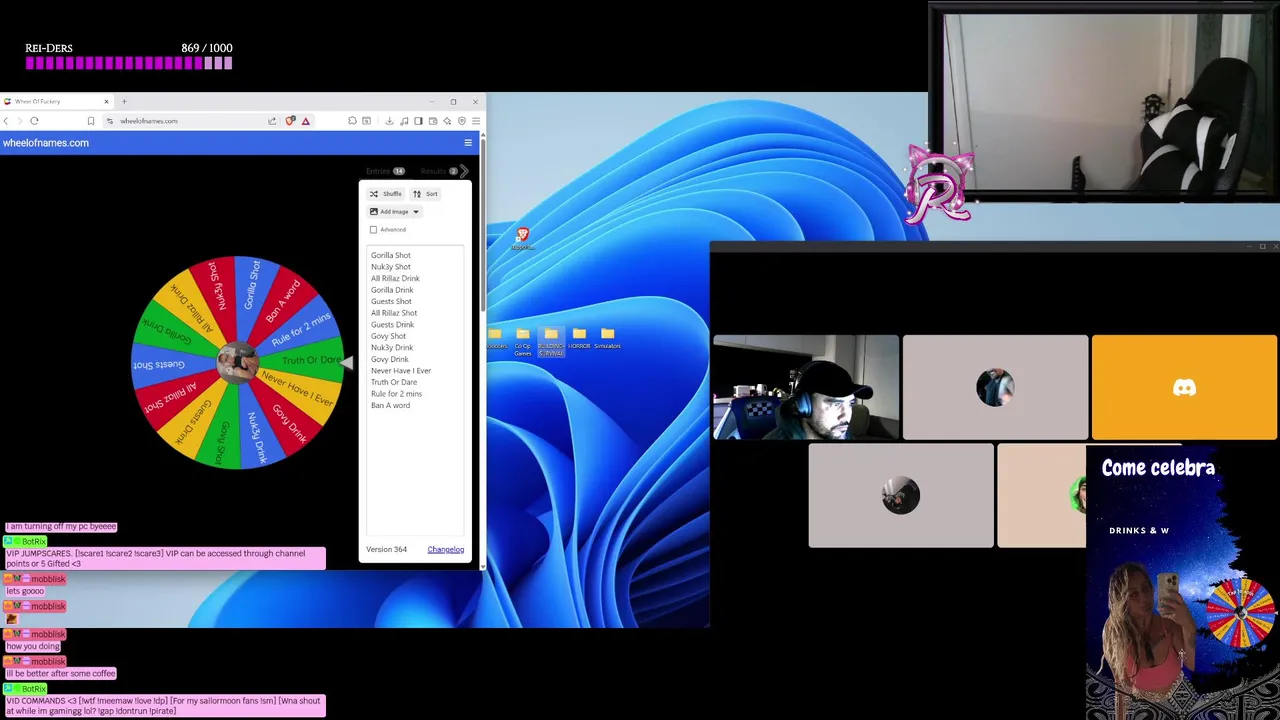Switch to the Entries tab
The image size is (1280, 720).
tap(385, 171)
